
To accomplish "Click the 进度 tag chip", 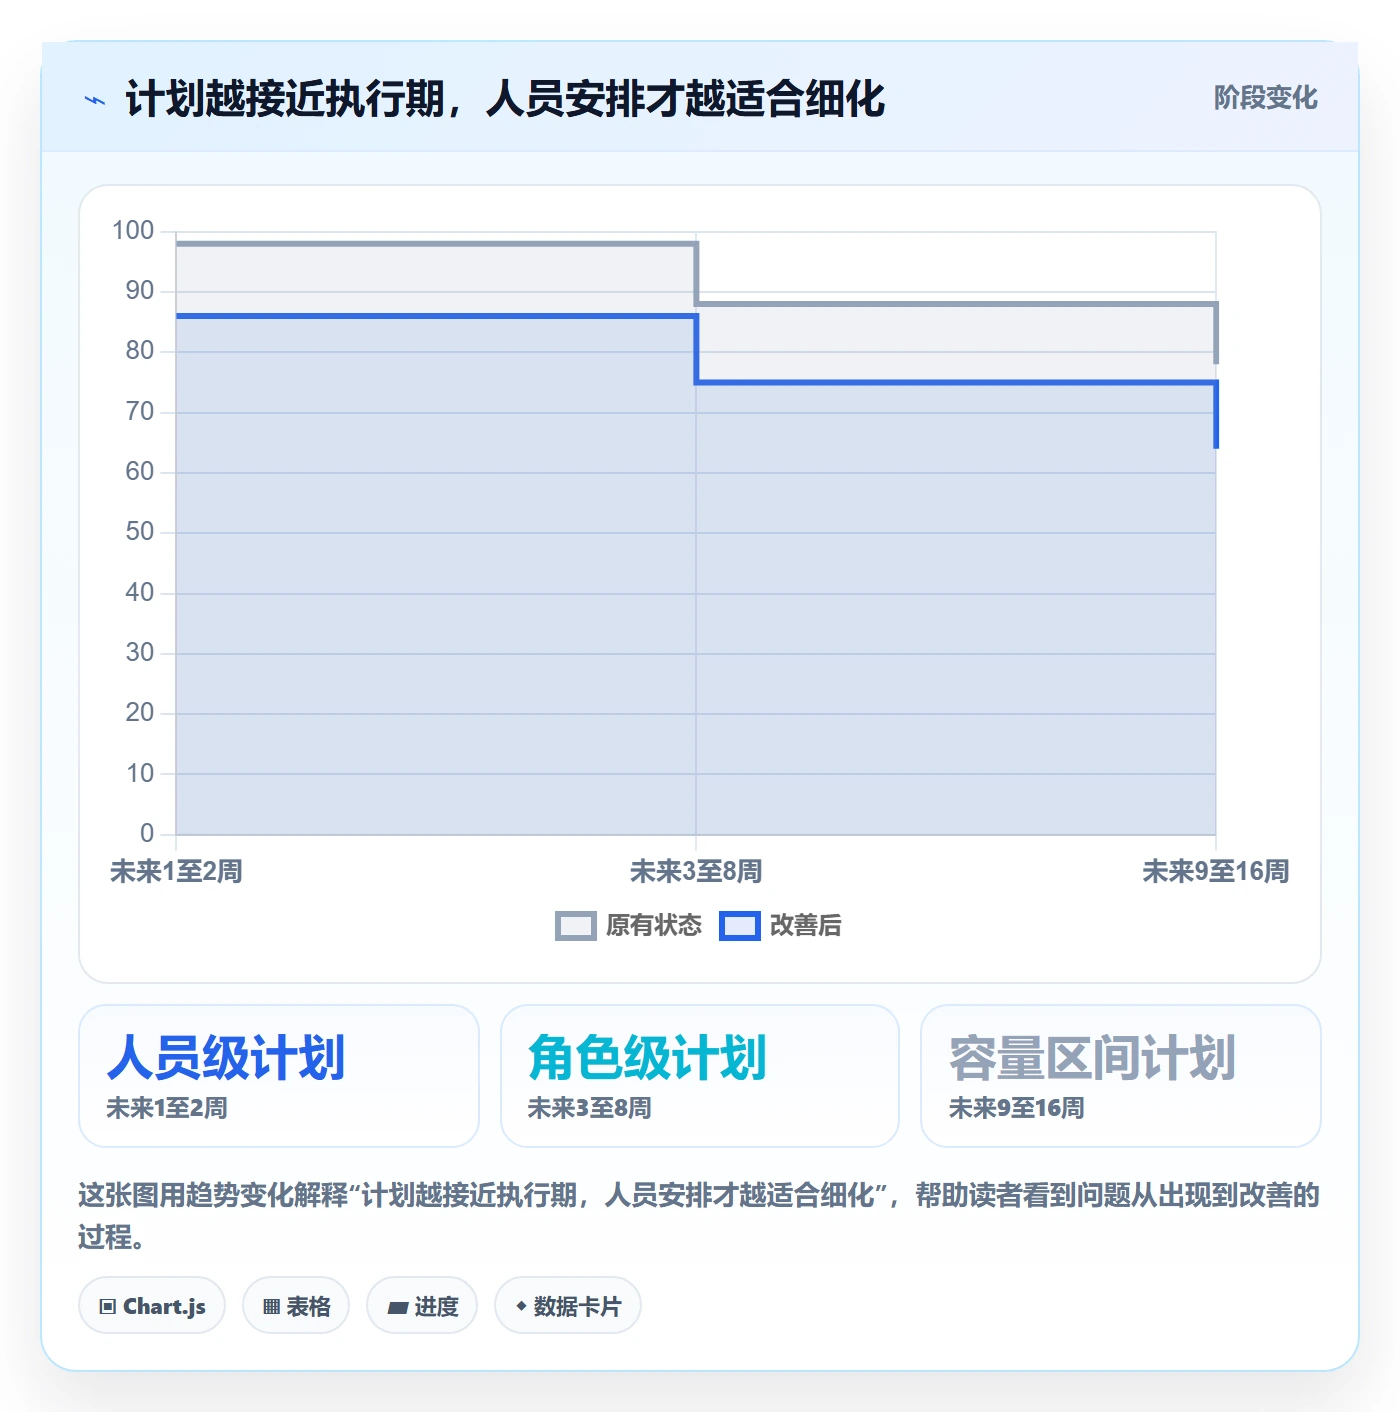I will coord(422,1306).
